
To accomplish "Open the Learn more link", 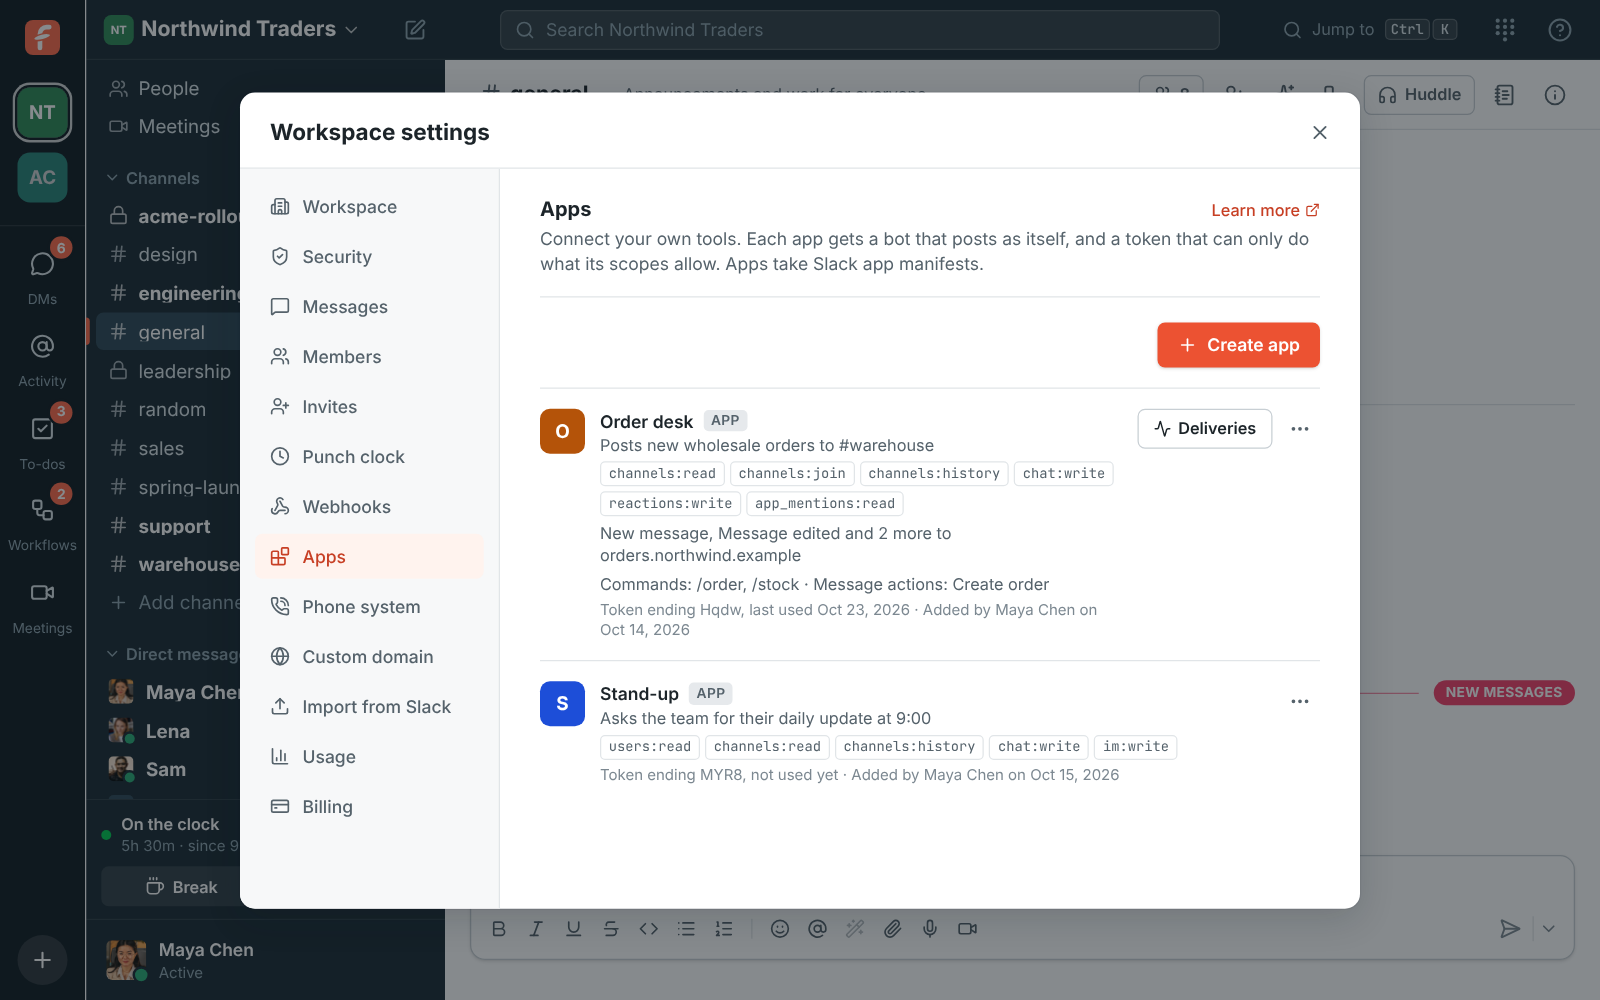I will pyautogui.click(x=1265, y=210).
